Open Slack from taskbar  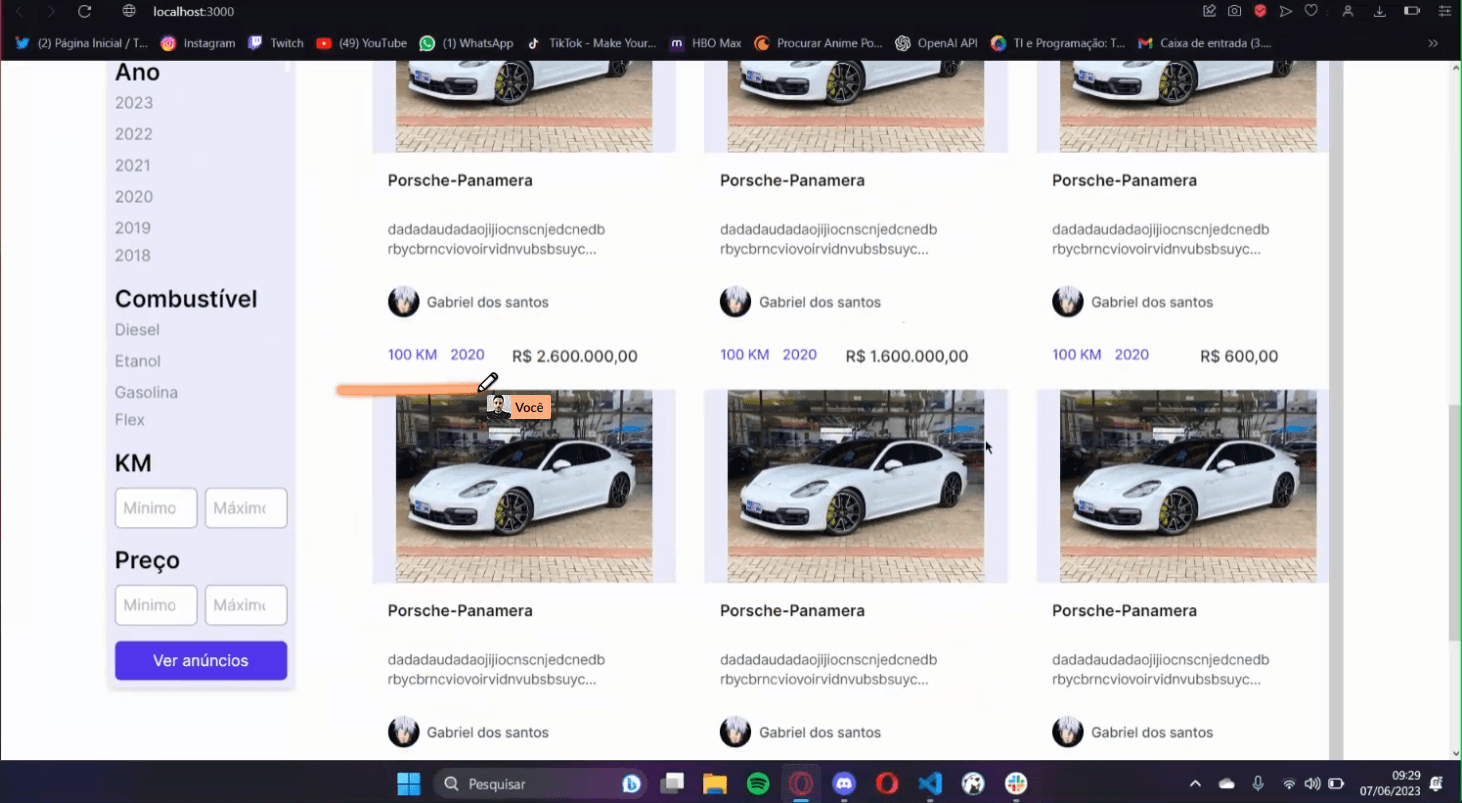[x=1016, y=783]
